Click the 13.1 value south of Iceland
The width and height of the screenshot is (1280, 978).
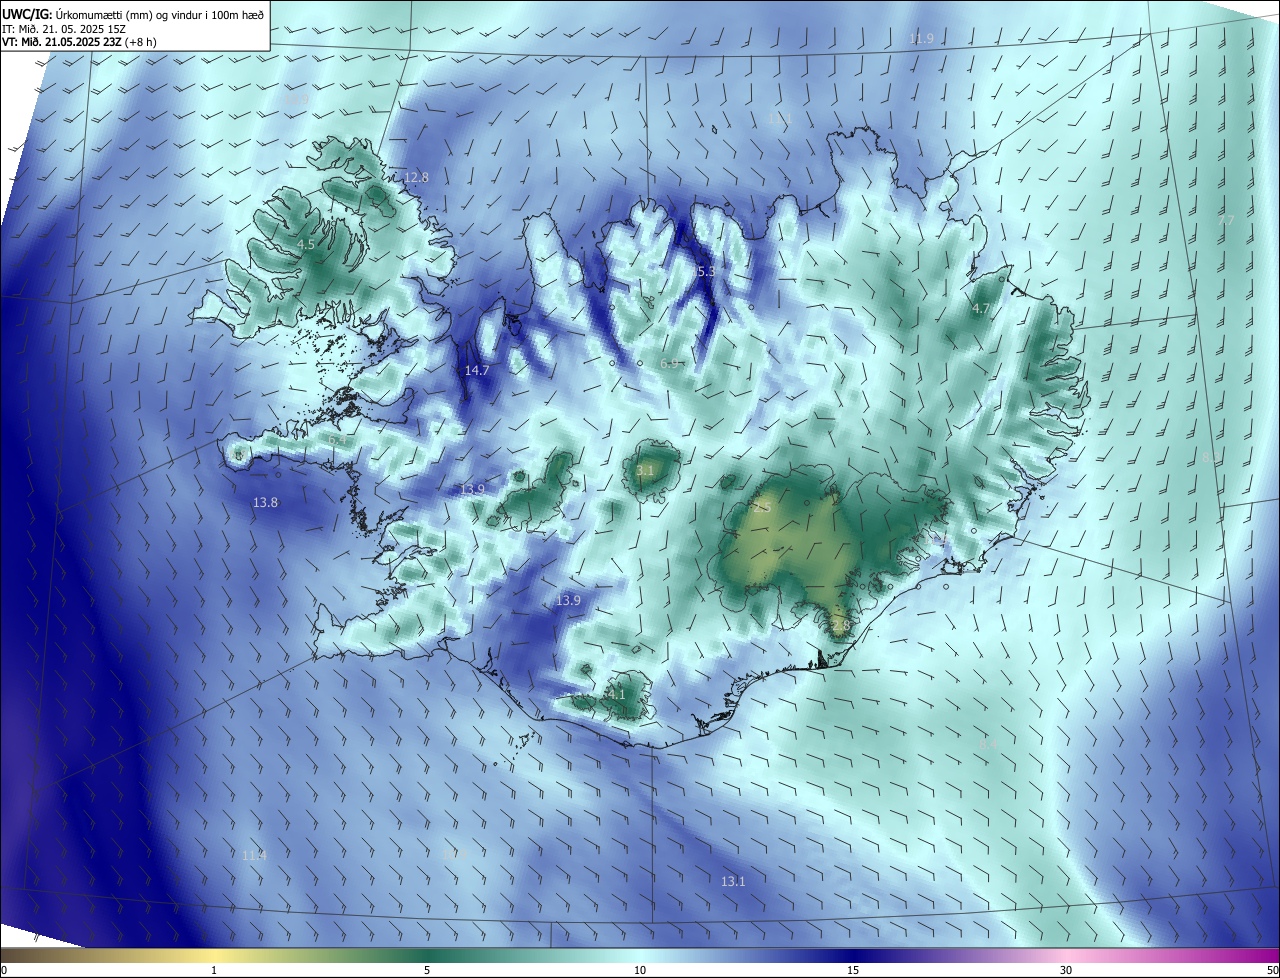(733, 882)
